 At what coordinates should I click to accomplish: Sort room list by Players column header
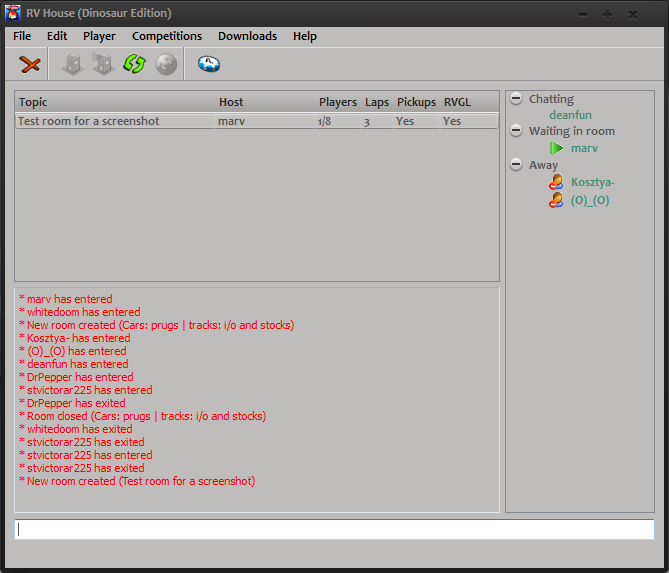(337, 102)
